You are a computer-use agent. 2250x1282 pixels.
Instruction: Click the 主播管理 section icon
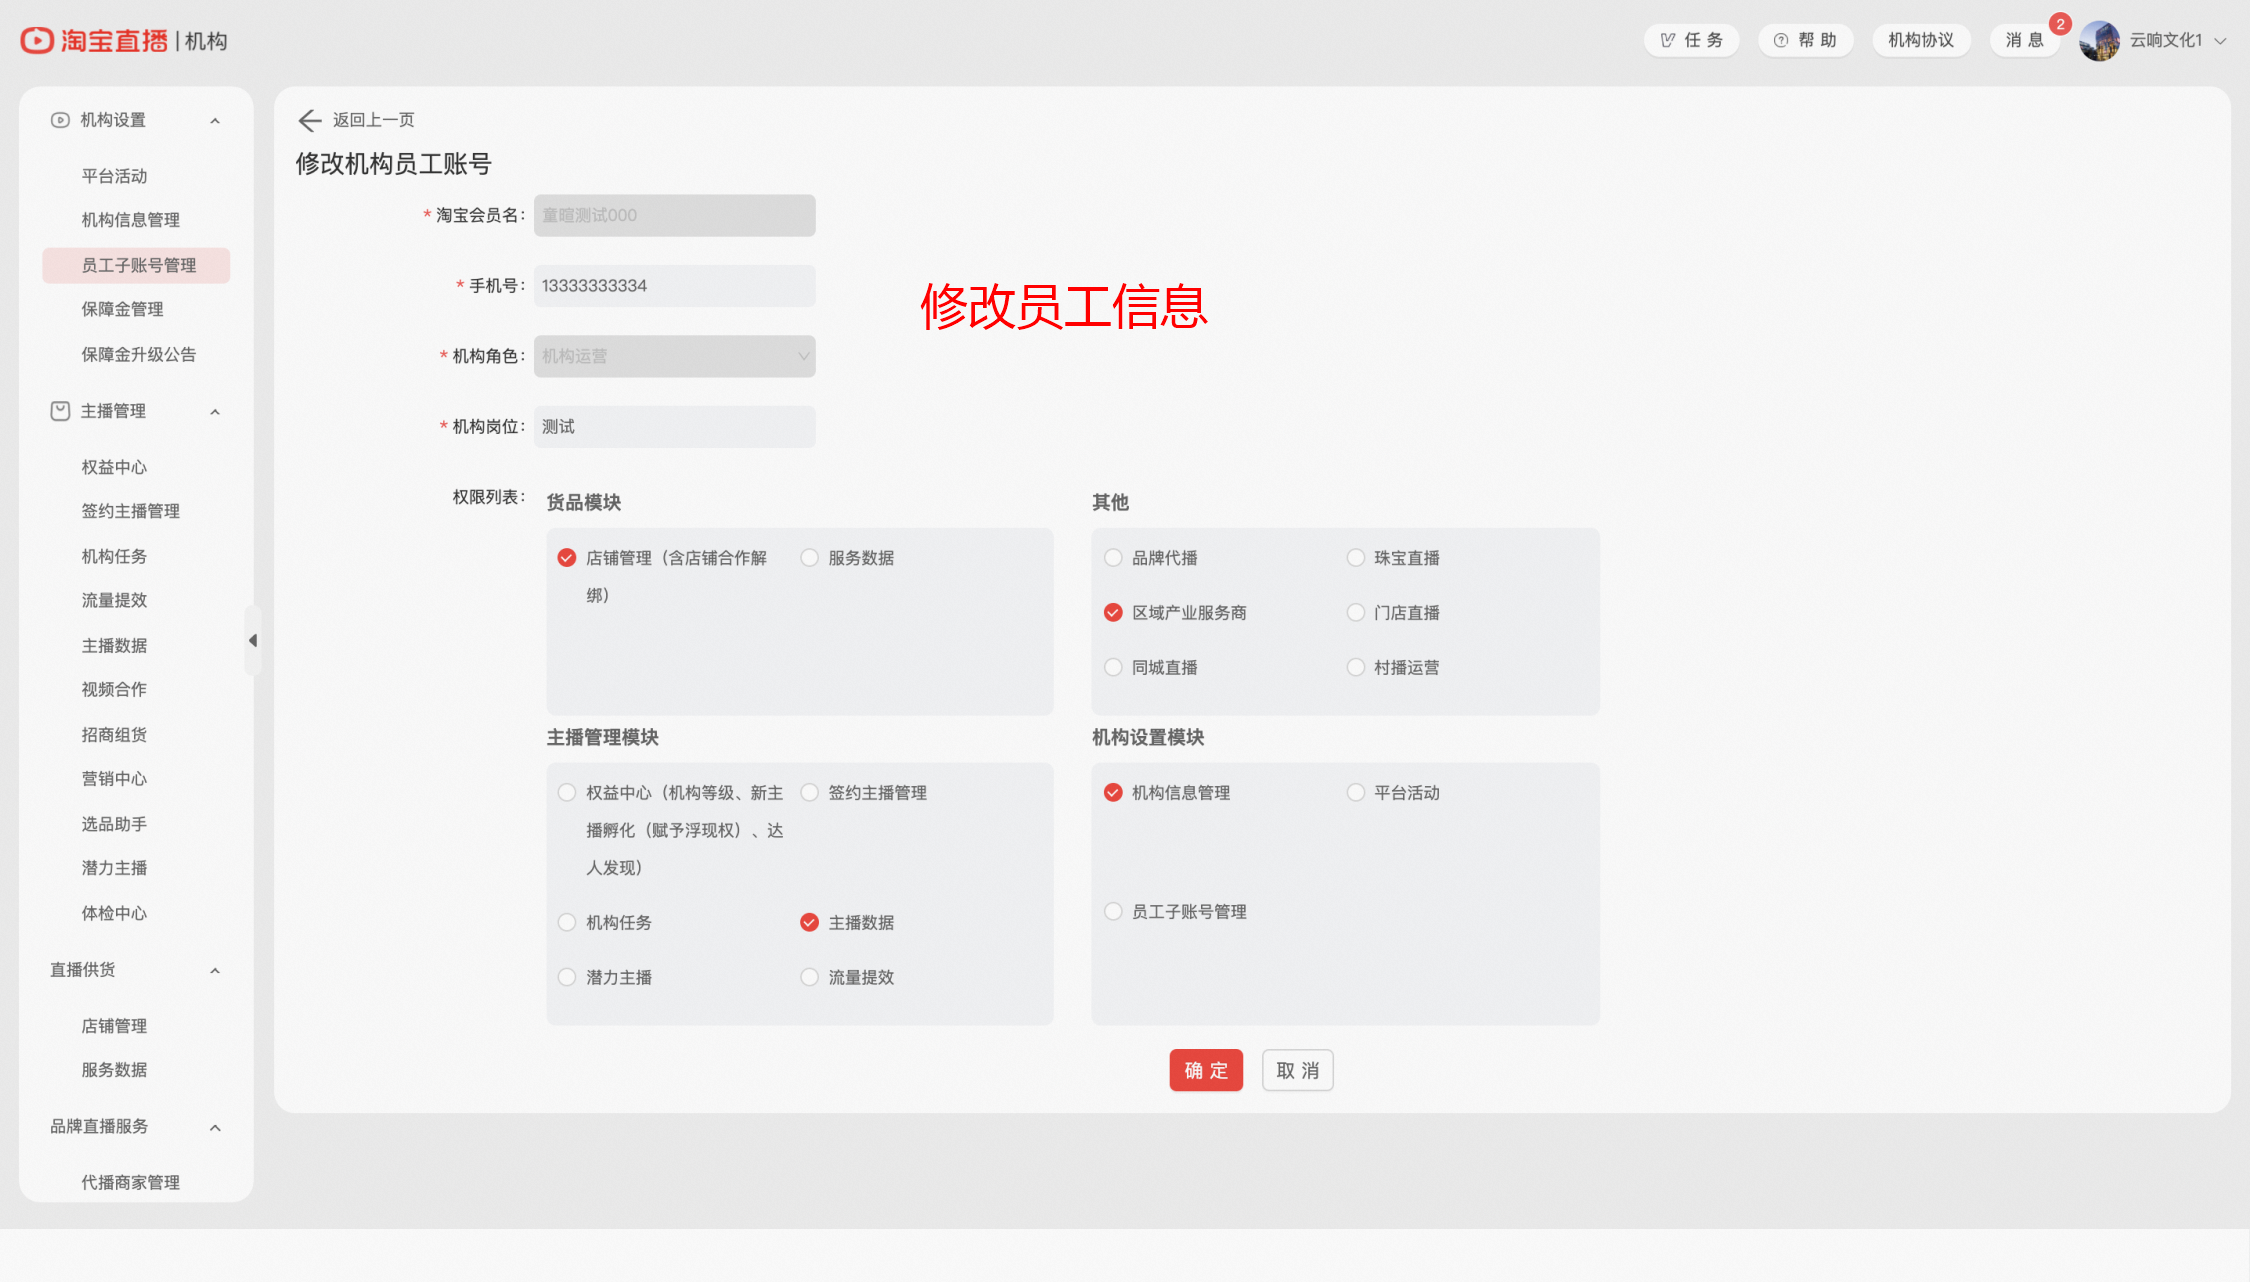pyautogui.click(x=60, y=411)
